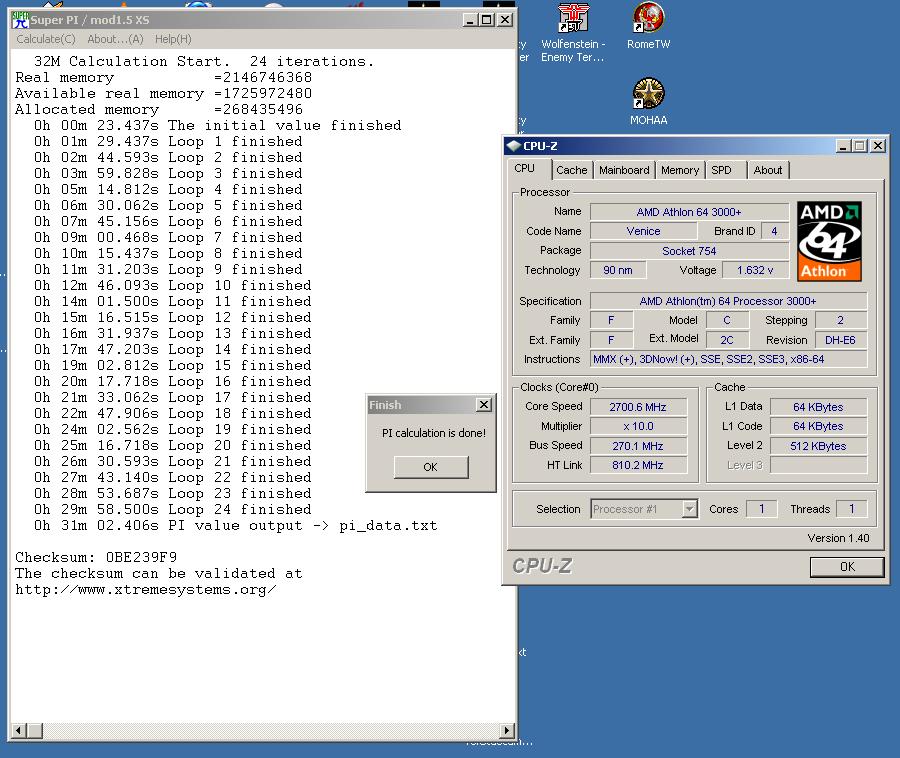Image resolution: width=900 pixels, height=758 pixels.
Task: Click the Real memory =2146746368 line
Action: pos(164,77)
